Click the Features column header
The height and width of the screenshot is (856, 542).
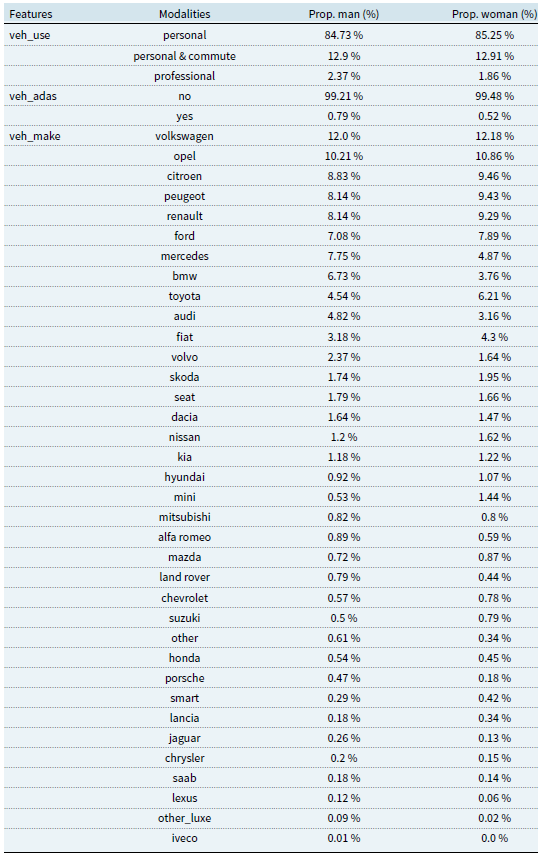pyautogui.click(x=31, y=14)
